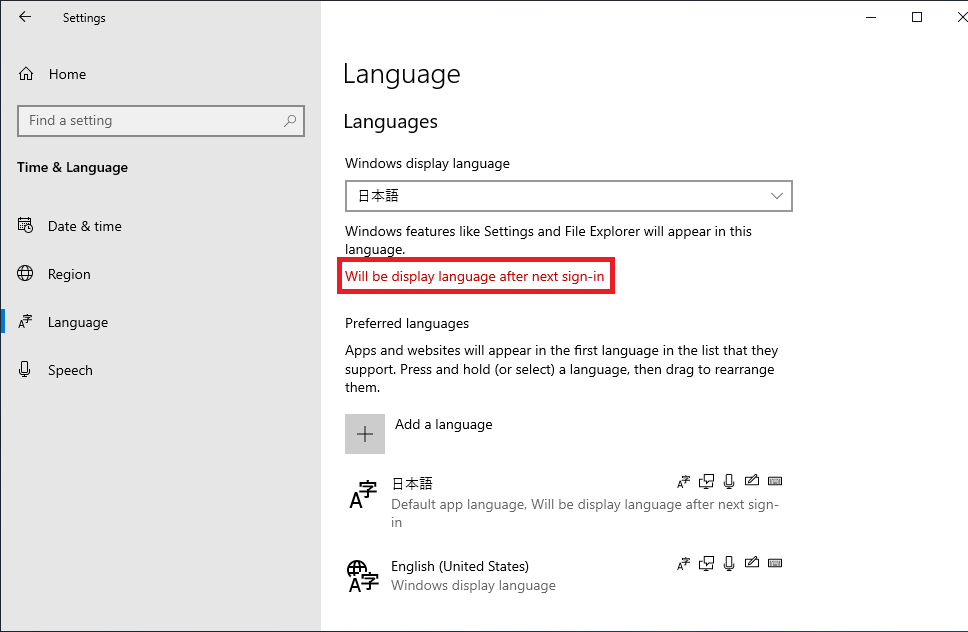The image size is (968, 632).
Task: Click the plus icon to add a language
Action: [365, 434]
